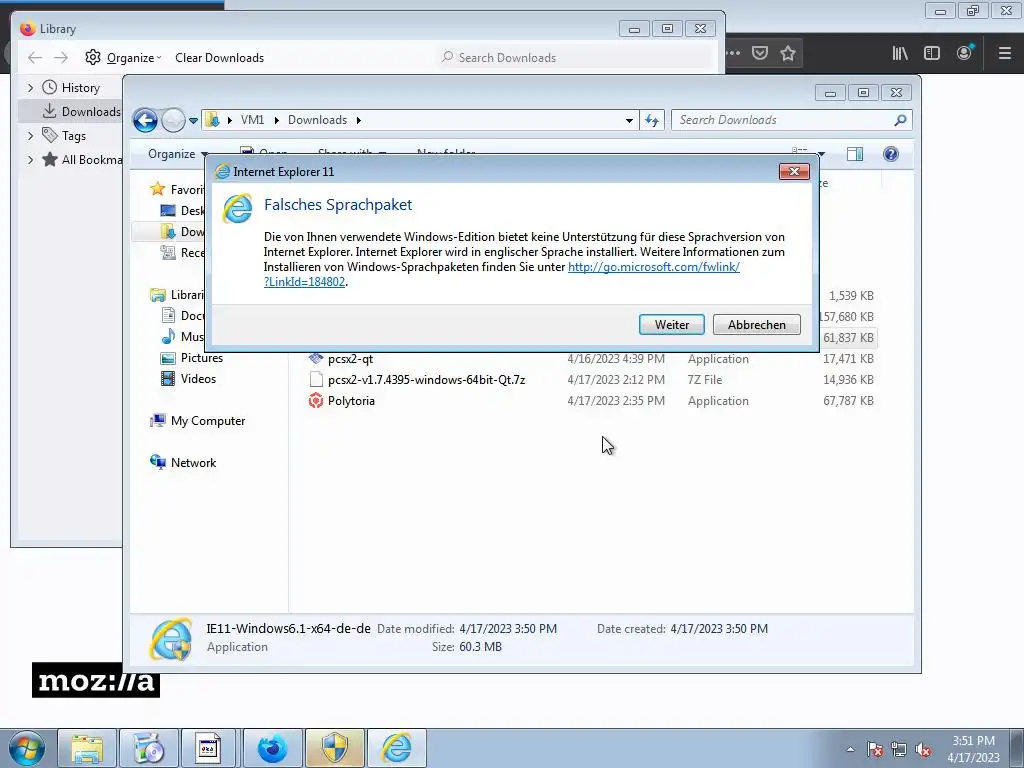Click the Abbrechen button in the dialog
Viewport: 1024px width, 768px height.
tap(756, 325)
